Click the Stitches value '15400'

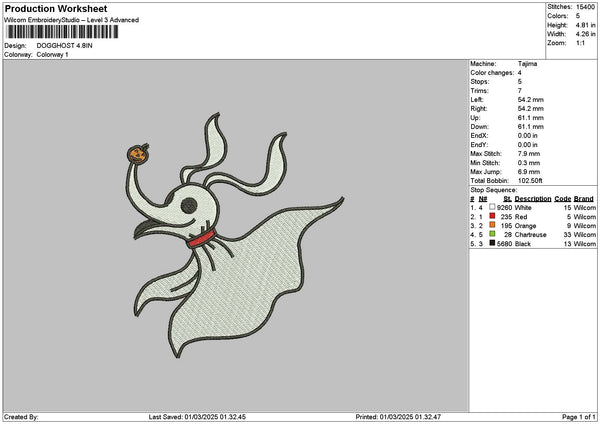[x=585, y=7]
